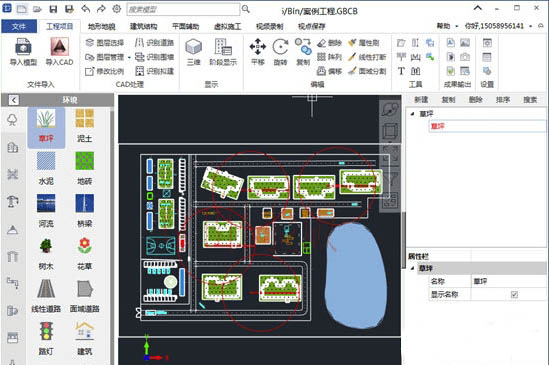Image resolution: width=549 pixels, height=365 pixels.
Task: Select 识别拟建 recognition tool
Action: (x=154, y=71)
